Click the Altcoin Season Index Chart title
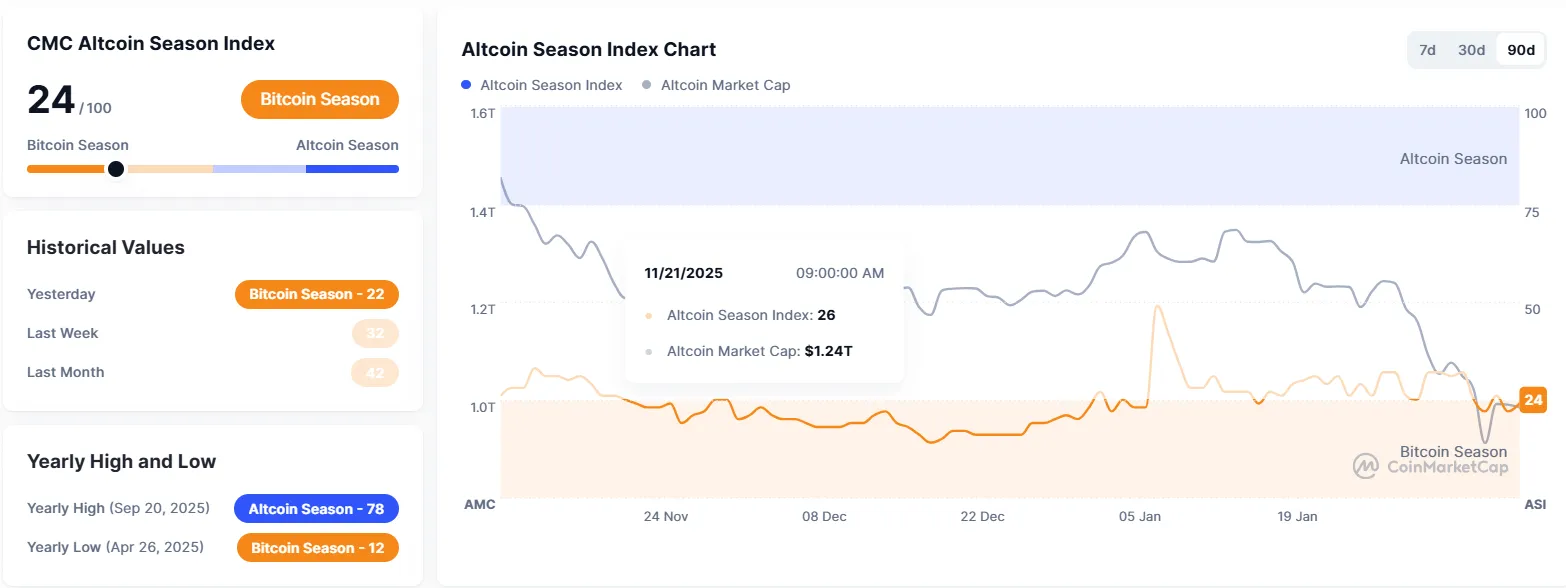The image size is (1566, 588). pyautogui.click(x=589, y=49)
